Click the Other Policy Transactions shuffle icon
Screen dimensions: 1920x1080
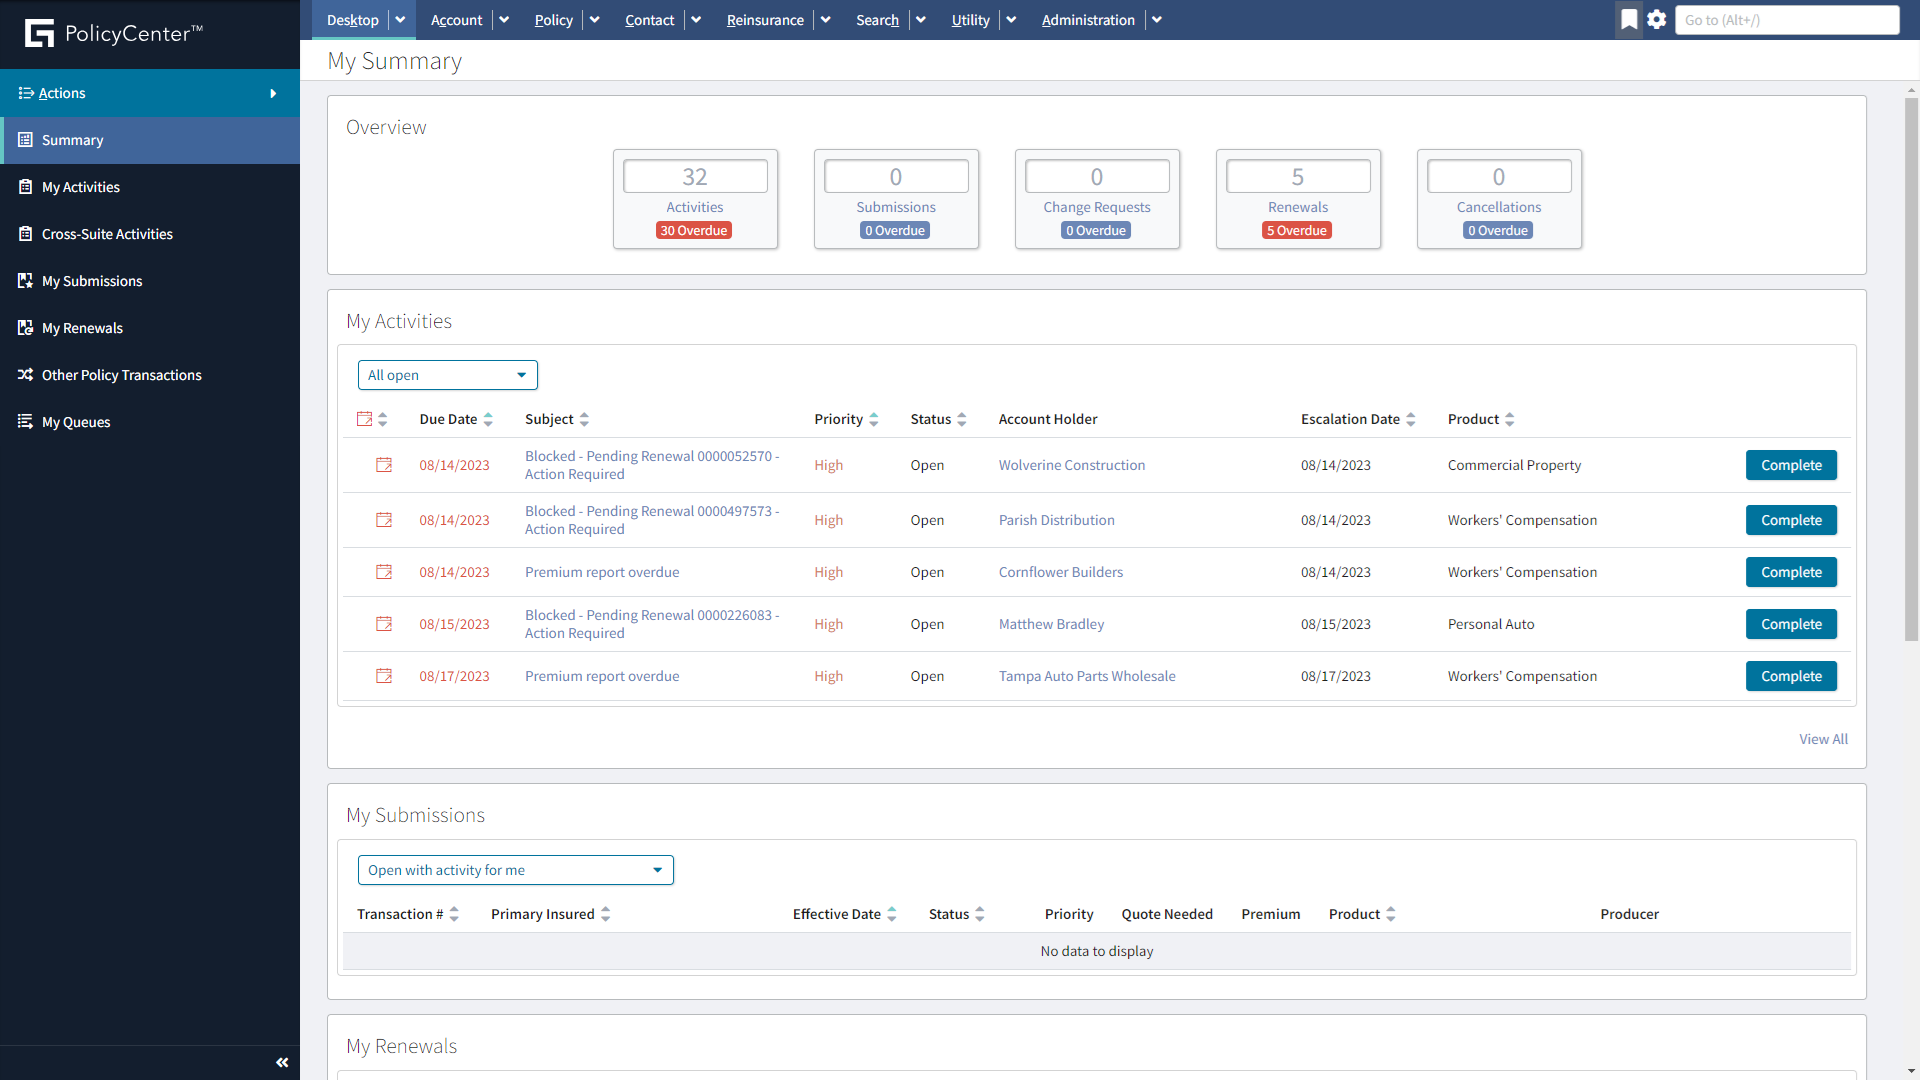[x=25, y=375]
